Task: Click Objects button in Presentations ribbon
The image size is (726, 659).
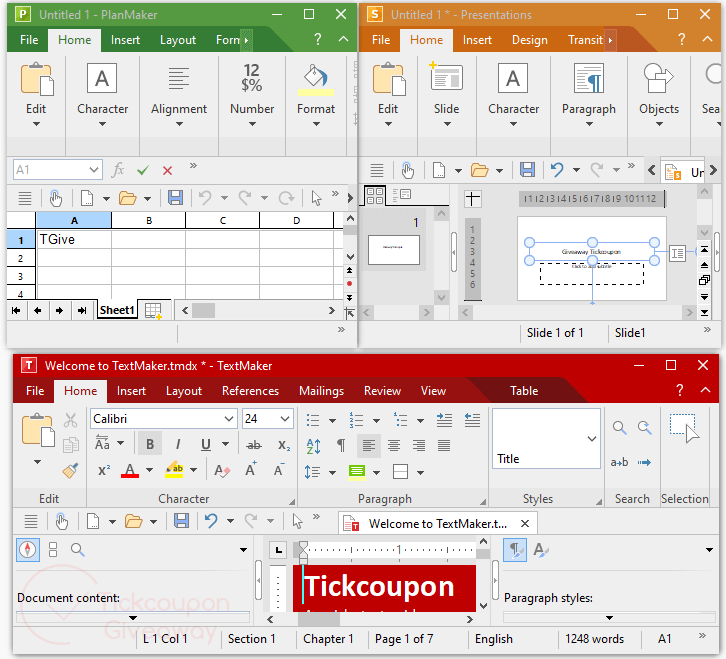Action: click(x=658, y=94)
